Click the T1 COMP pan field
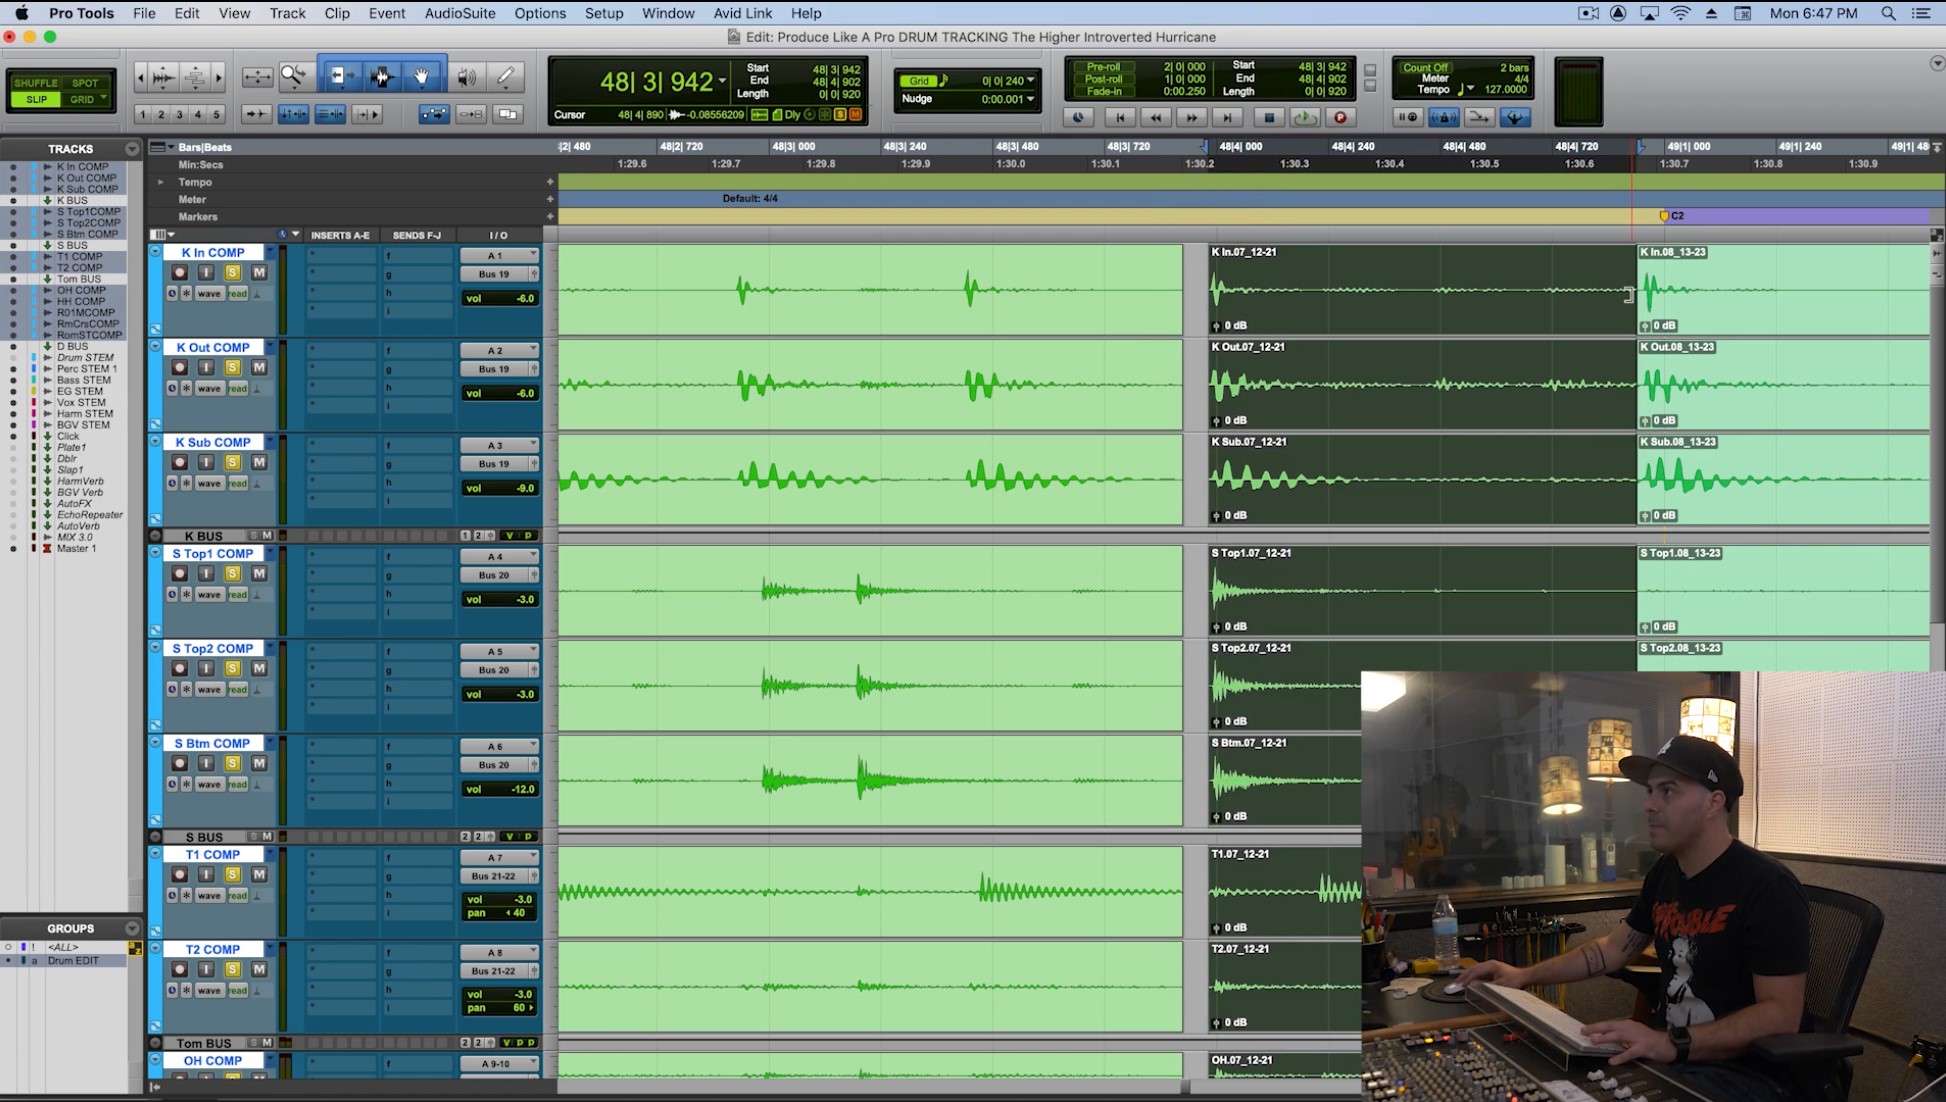 tap(500, 912)
